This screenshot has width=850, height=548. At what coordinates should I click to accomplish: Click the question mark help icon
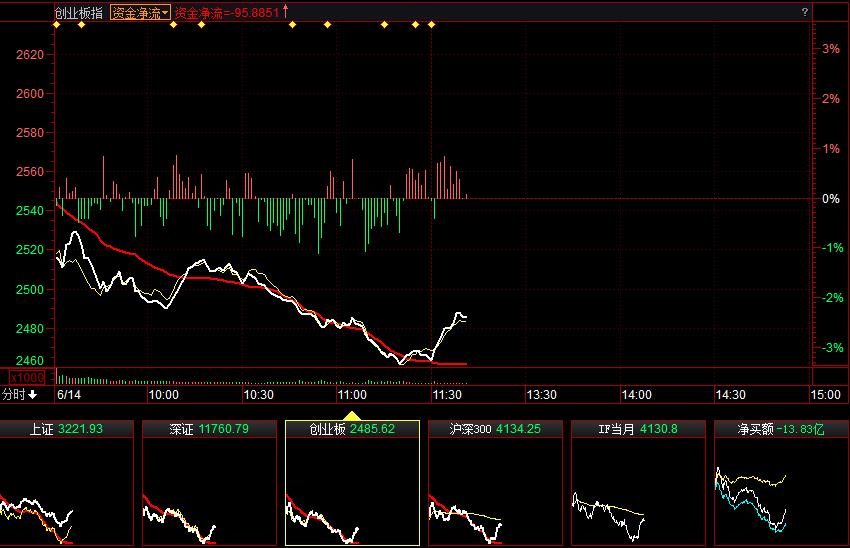pos(804,12)
